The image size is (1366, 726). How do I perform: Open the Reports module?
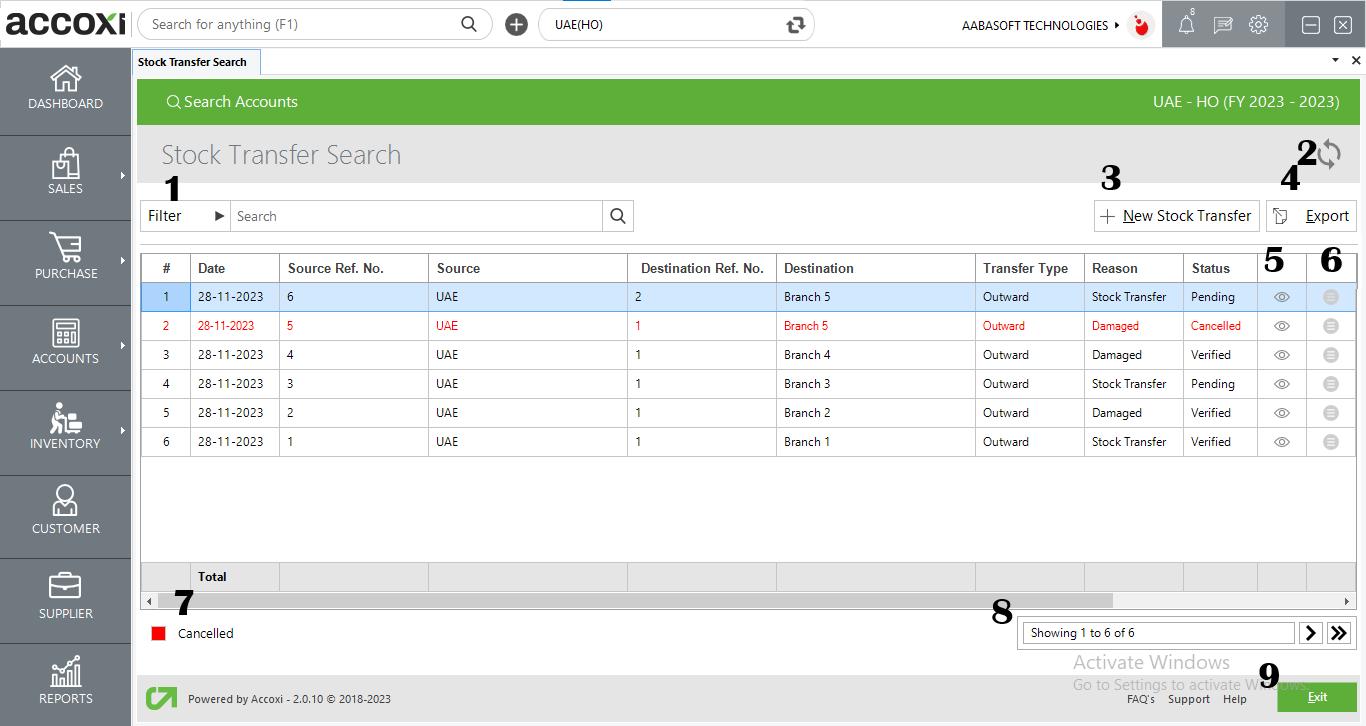click(65, 682)
